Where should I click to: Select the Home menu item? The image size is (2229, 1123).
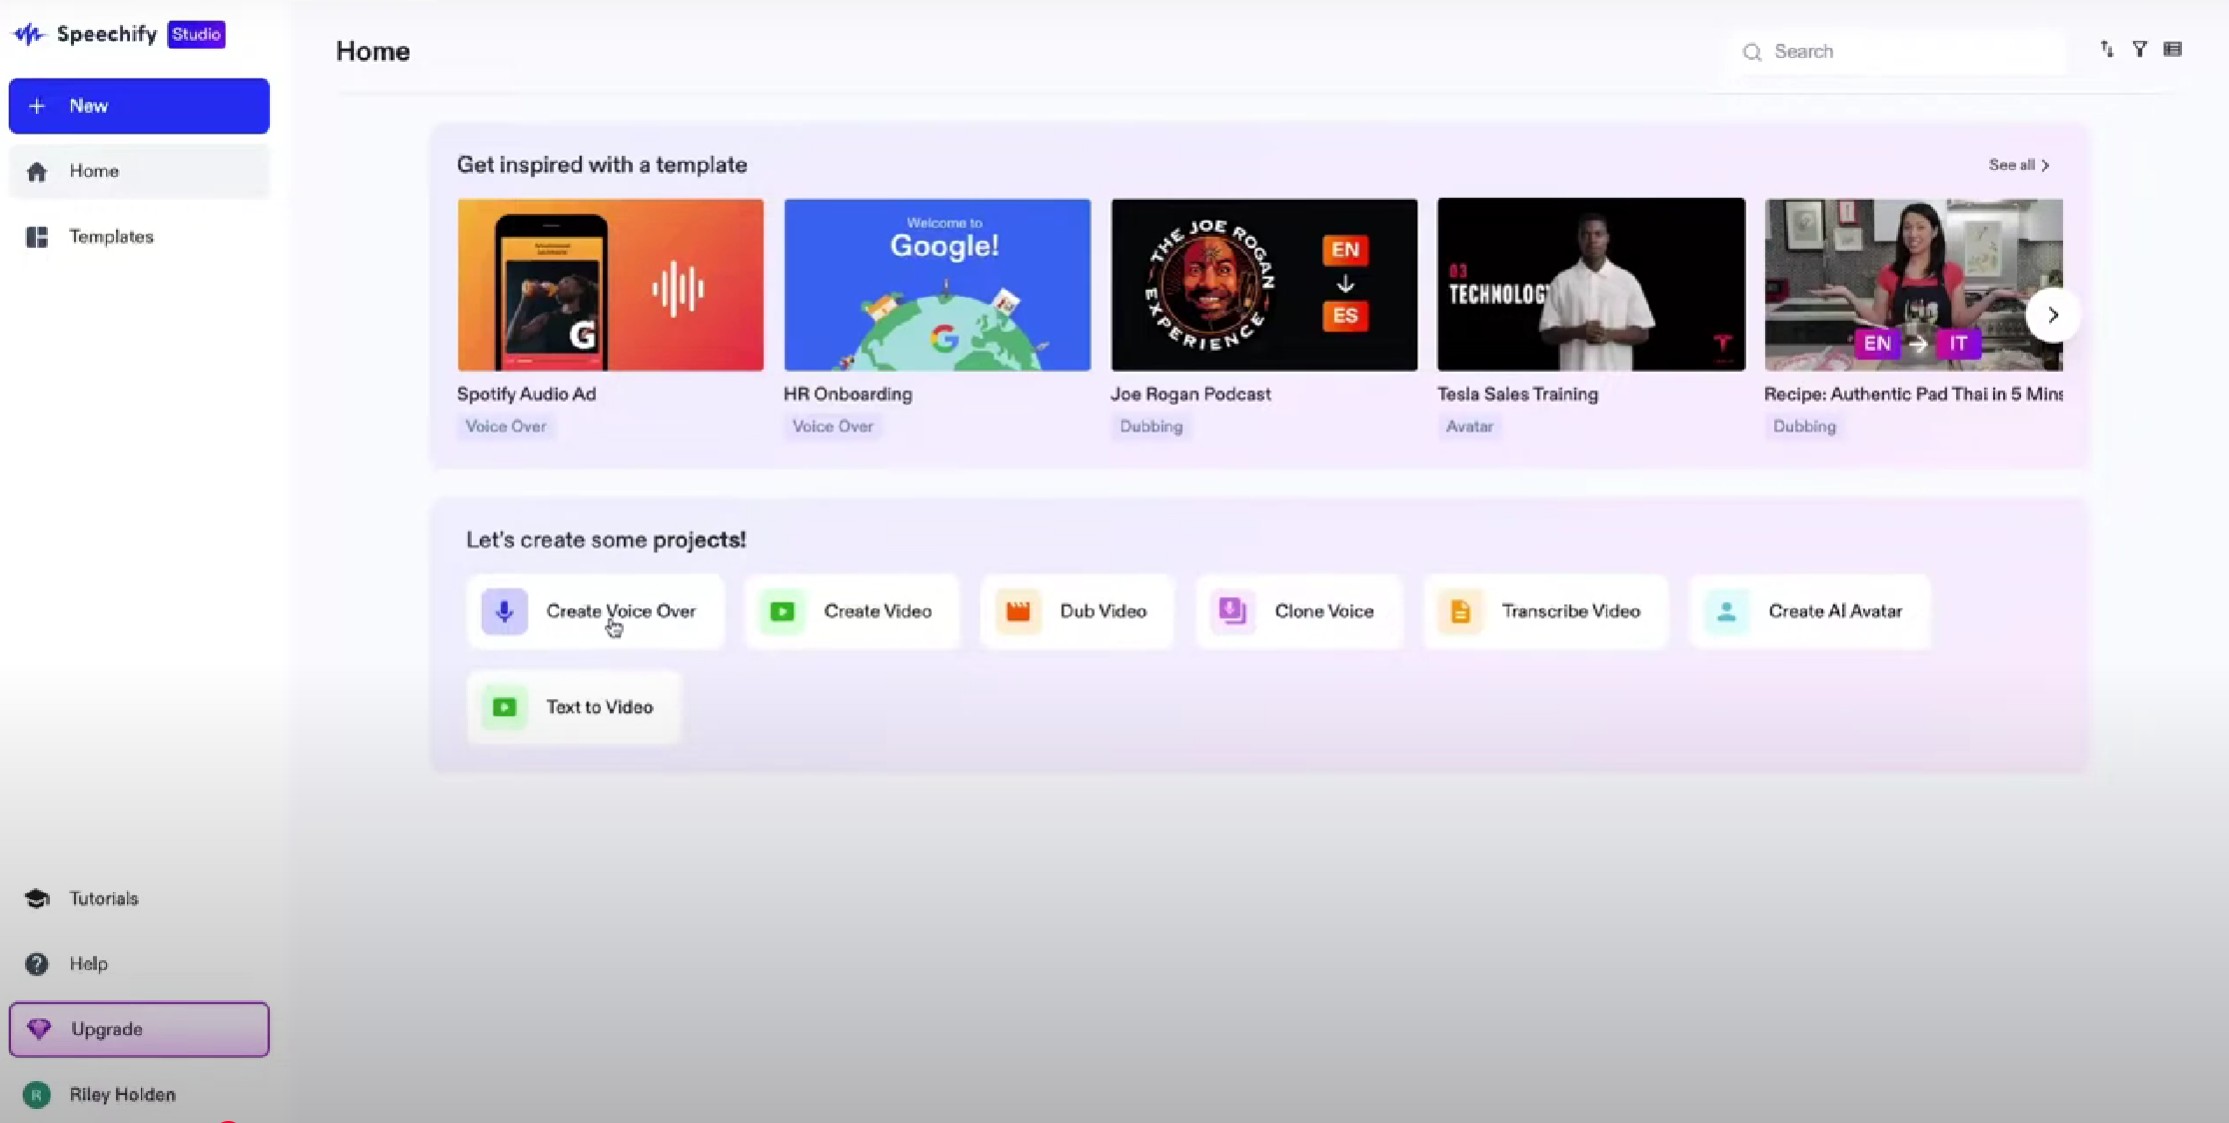point(139,169)
